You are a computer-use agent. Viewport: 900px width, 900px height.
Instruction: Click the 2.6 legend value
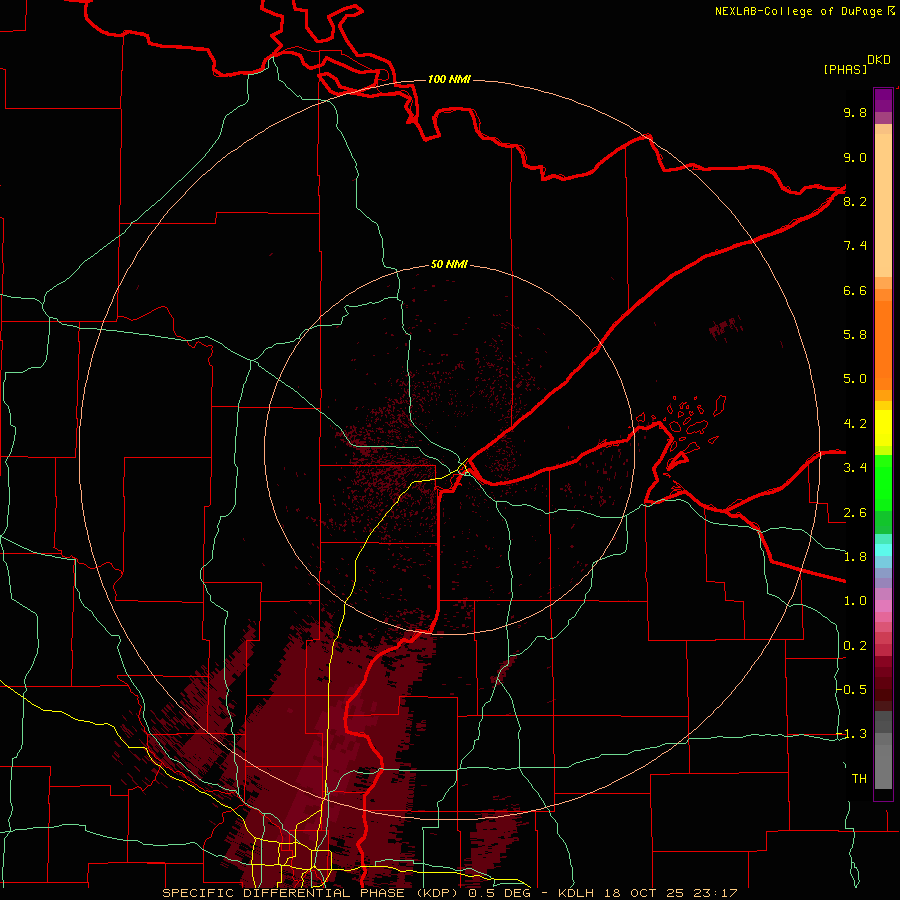pos(855,512)
